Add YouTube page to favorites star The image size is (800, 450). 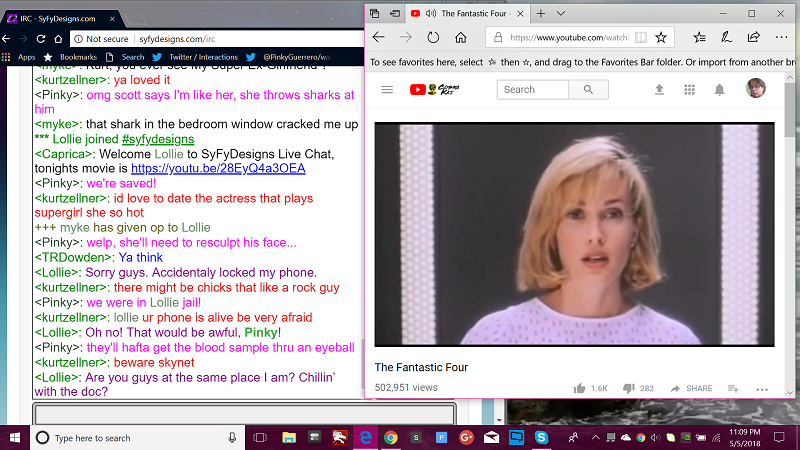(x=661, y=37)
